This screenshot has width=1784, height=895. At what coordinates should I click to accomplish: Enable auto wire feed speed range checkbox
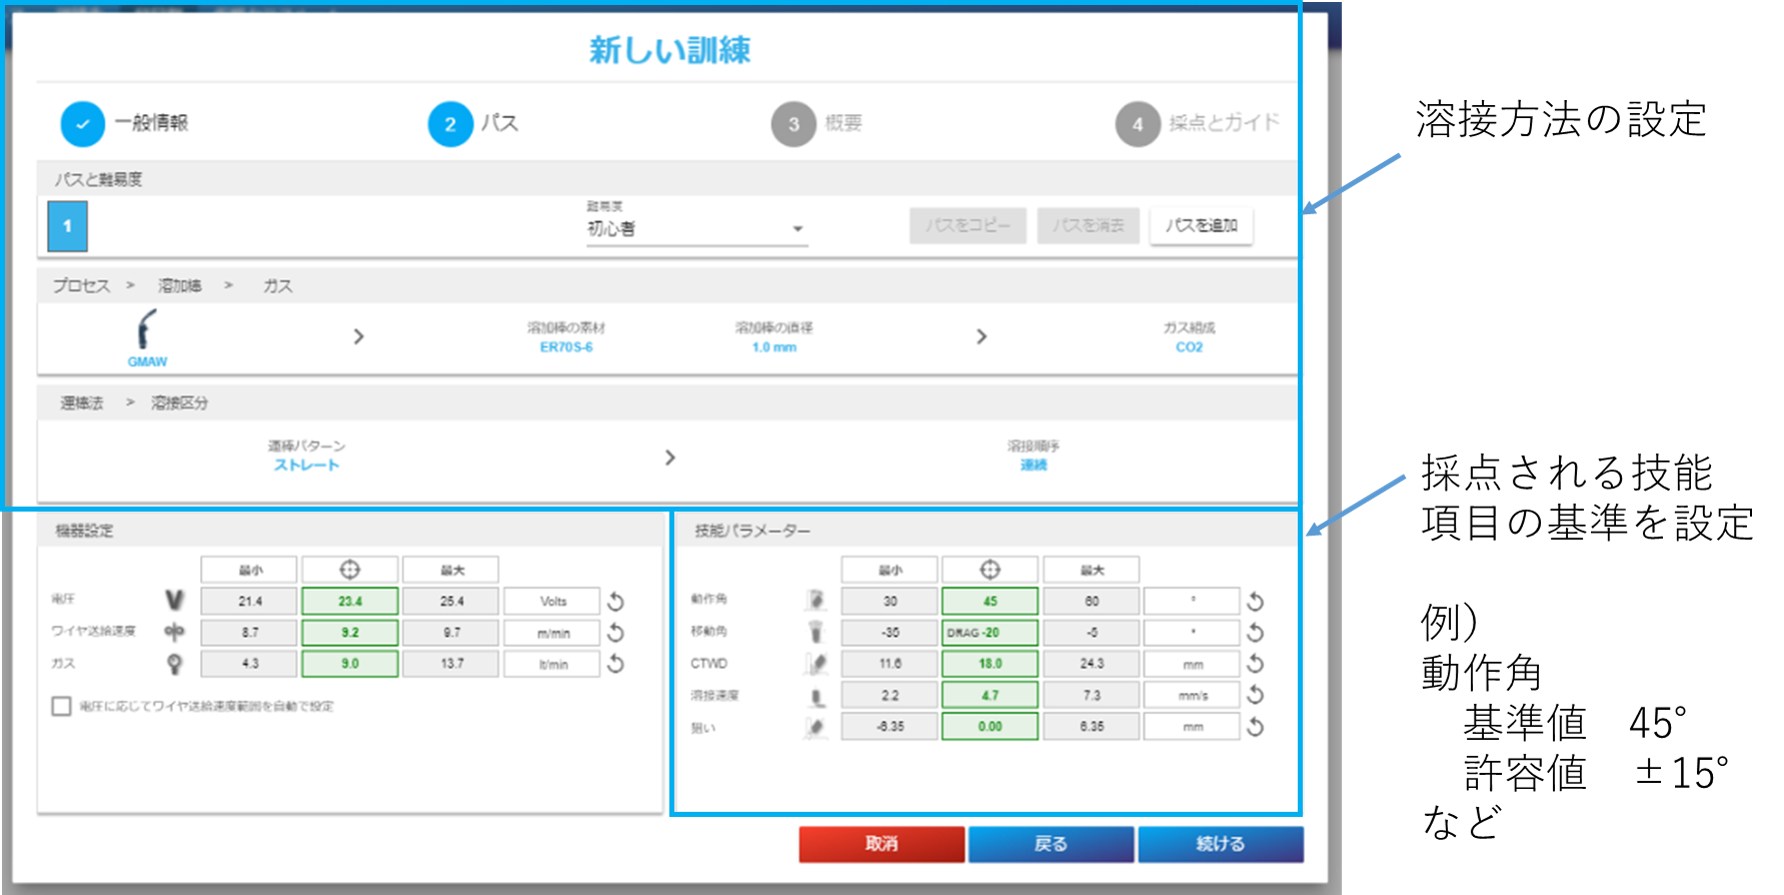tap(61, 706)
